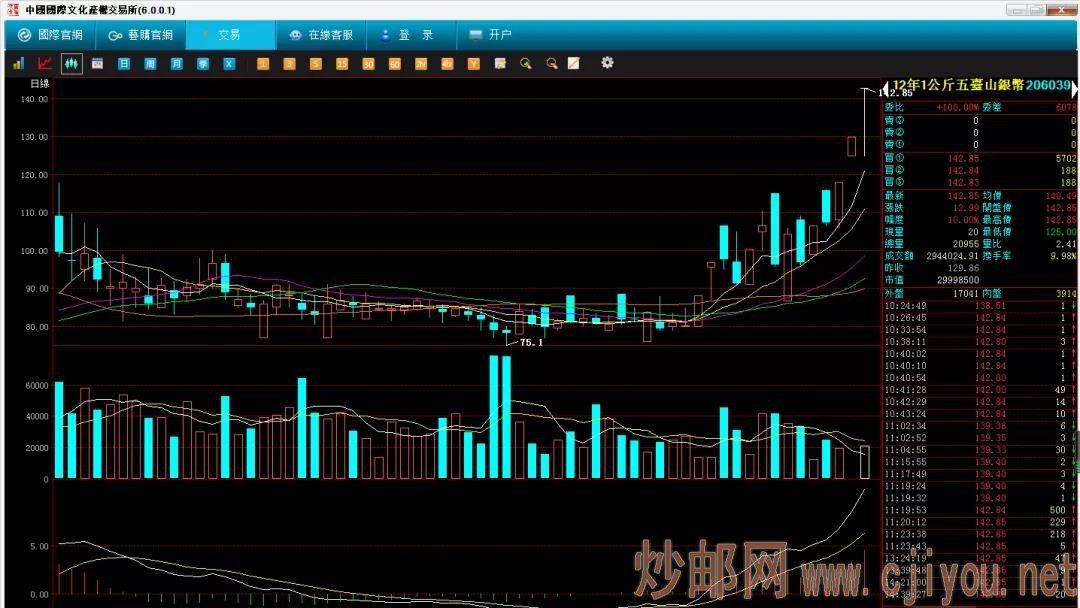
Task: Show the red line chart view
Action: click(45, 63)
